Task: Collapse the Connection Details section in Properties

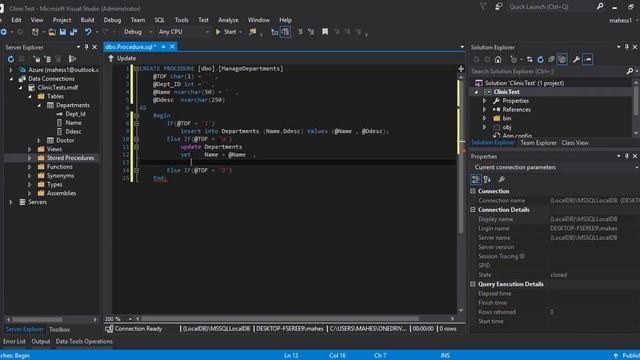Action: coord(473,210)
